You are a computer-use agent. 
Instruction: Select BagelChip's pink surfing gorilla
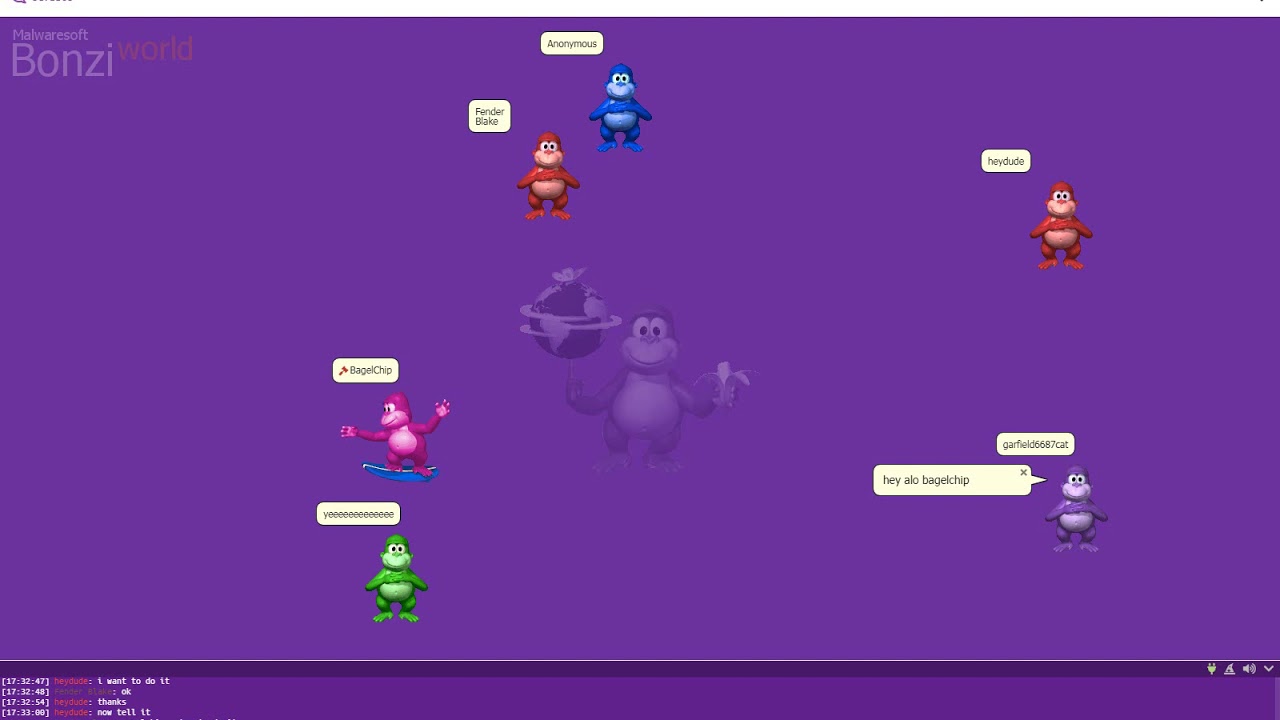[x=397, y=436]
